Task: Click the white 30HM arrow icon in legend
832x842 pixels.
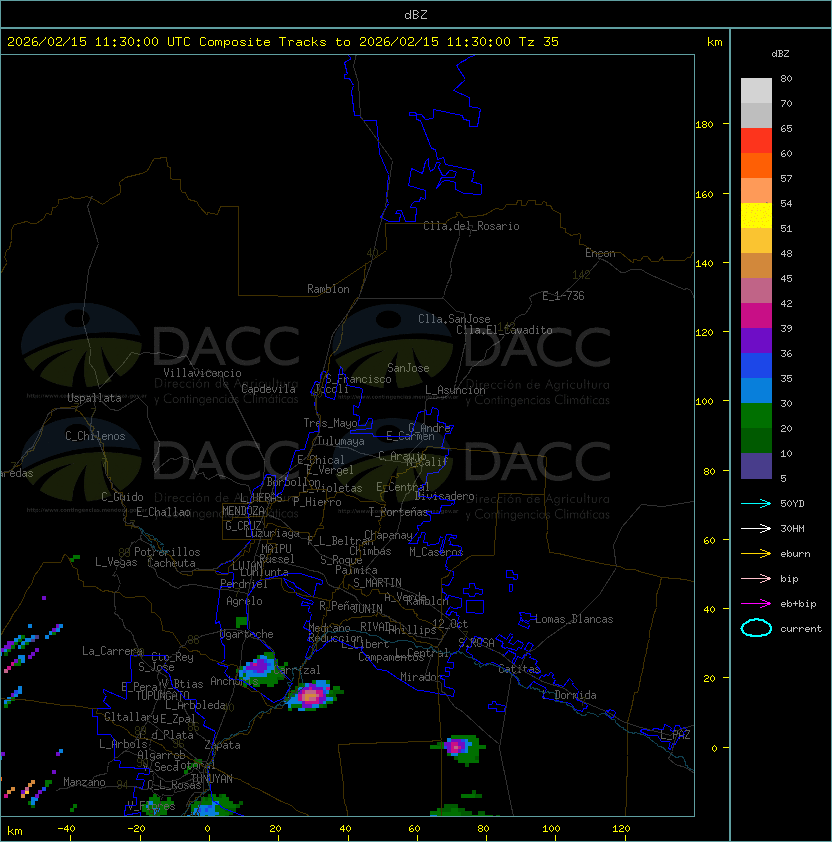Action: (x=756, y=528)
